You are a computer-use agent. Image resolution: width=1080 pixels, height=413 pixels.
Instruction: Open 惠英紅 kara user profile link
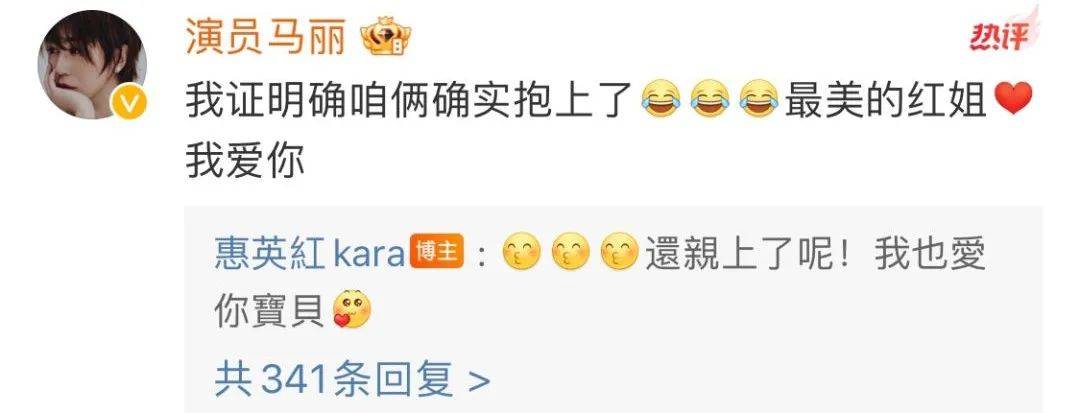310,255
